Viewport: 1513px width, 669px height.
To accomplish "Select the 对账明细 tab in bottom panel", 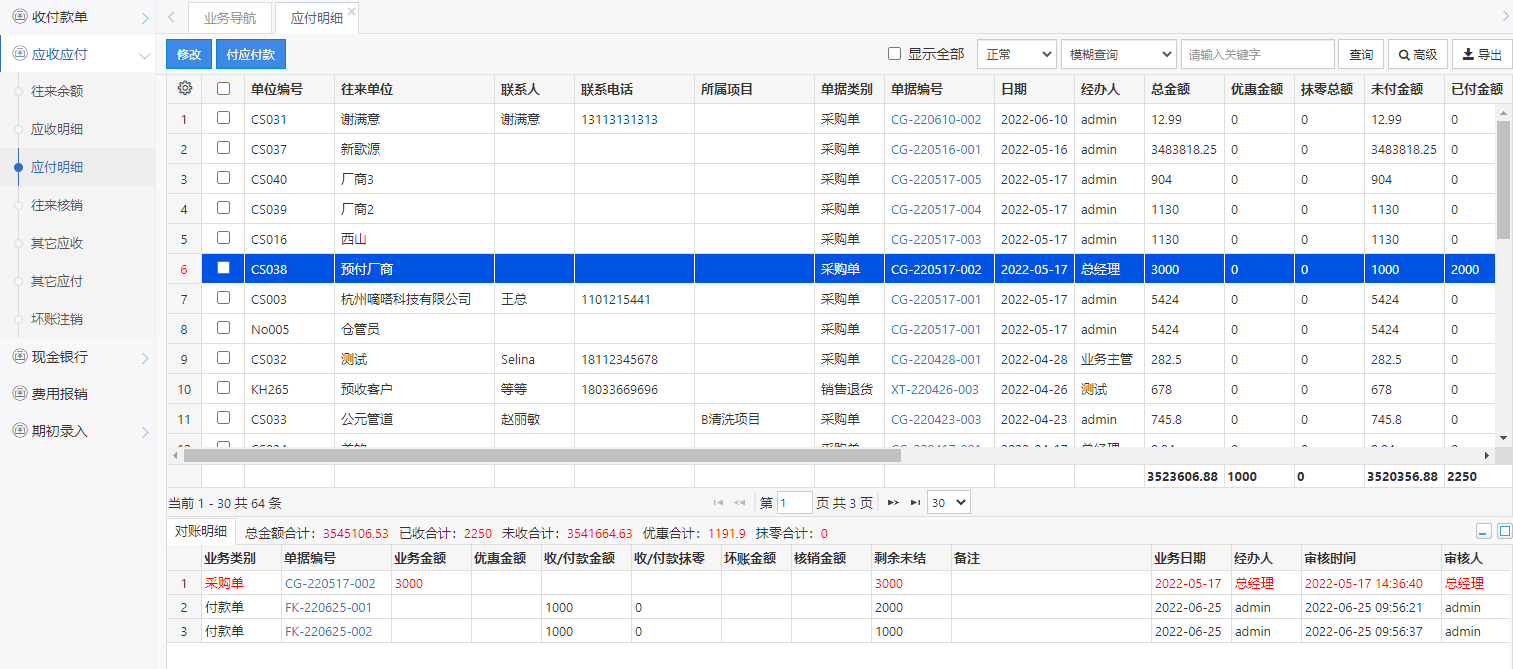I will click(201, 532).
